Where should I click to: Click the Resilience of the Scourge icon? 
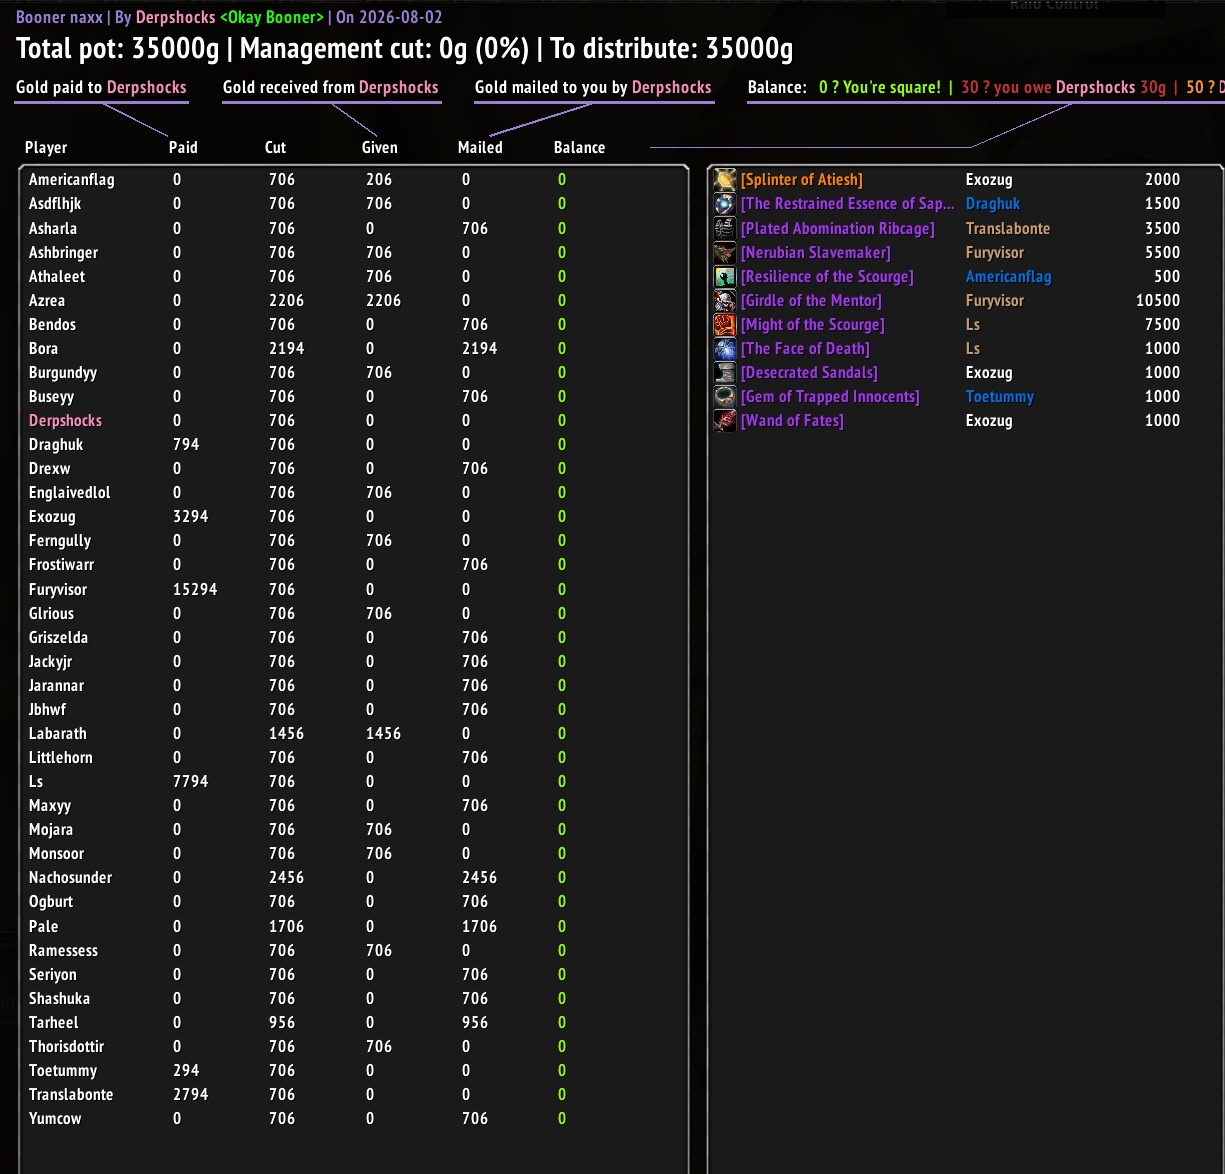(x=725, y=276)
